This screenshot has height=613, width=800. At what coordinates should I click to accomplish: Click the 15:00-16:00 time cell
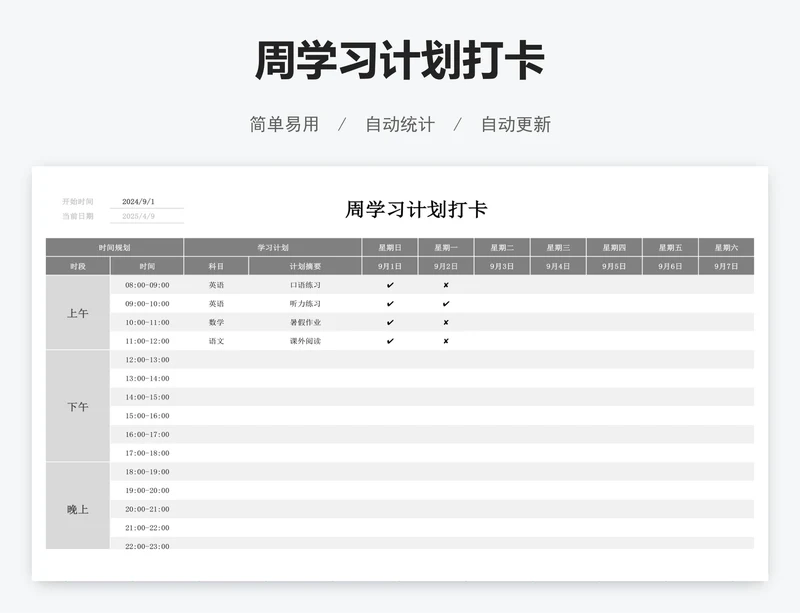point(147,415)
